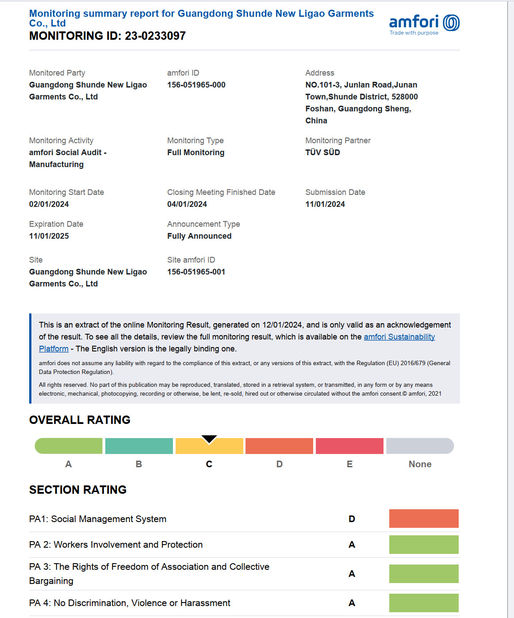Click the Announcement Type value Fully Announced
This screenshot has width=514, height=618.
[199, 236]
